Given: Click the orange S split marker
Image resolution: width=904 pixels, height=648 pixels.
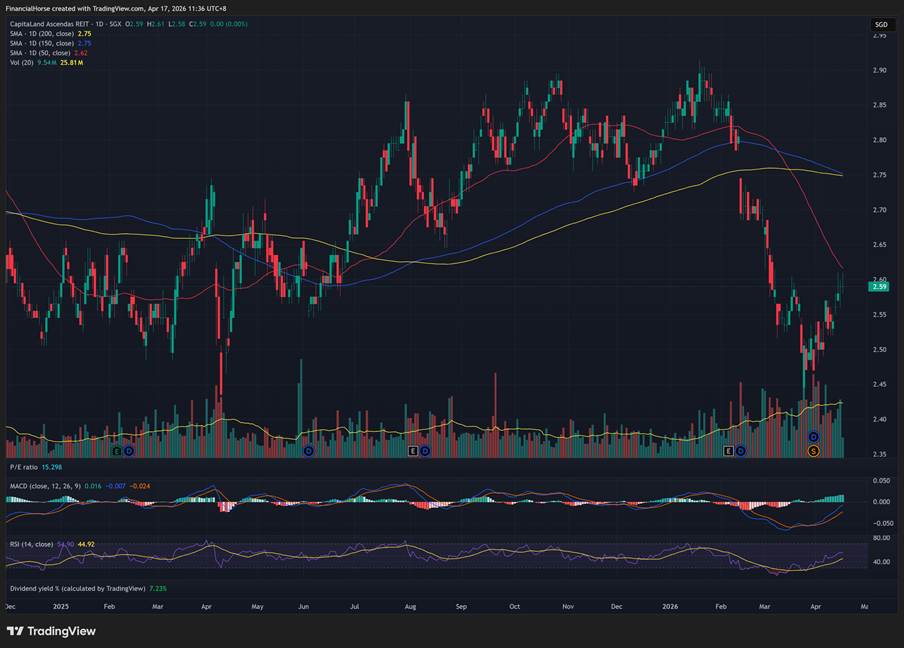Looking at the screenshot, I should click(x=813, y=452).
